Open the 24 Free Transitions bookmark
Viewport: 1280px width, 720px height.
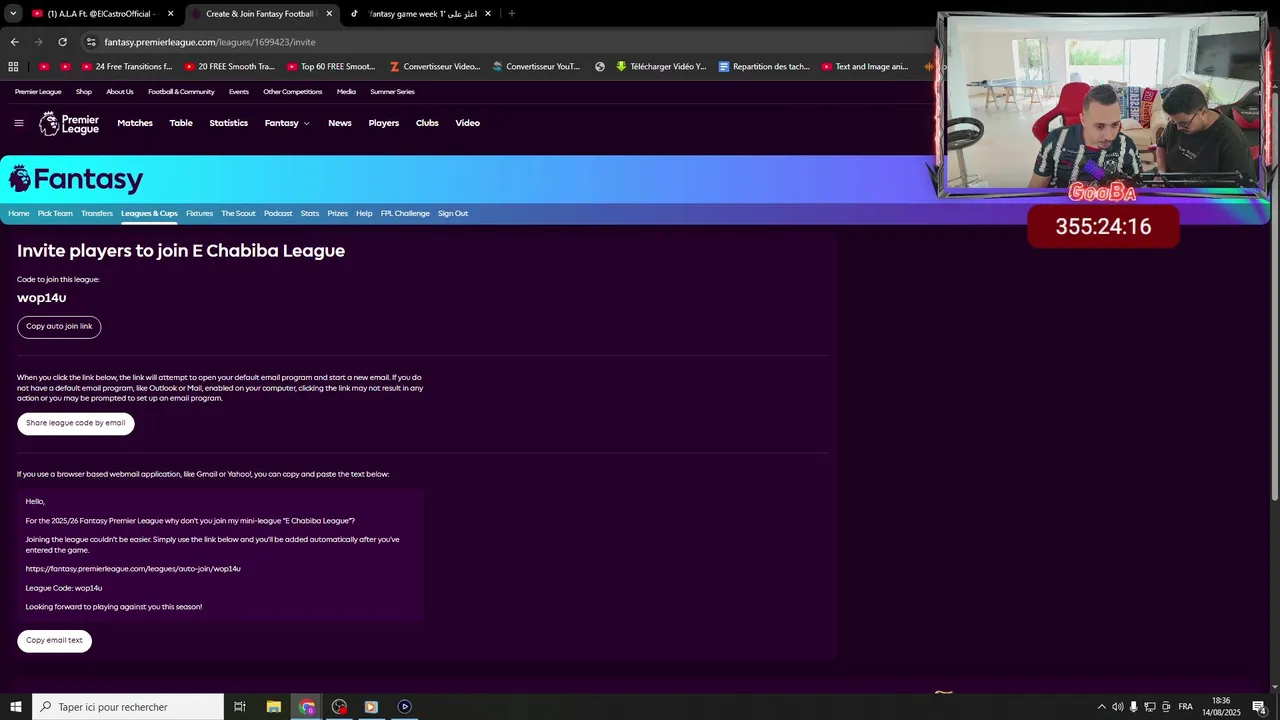click(126, 67)
